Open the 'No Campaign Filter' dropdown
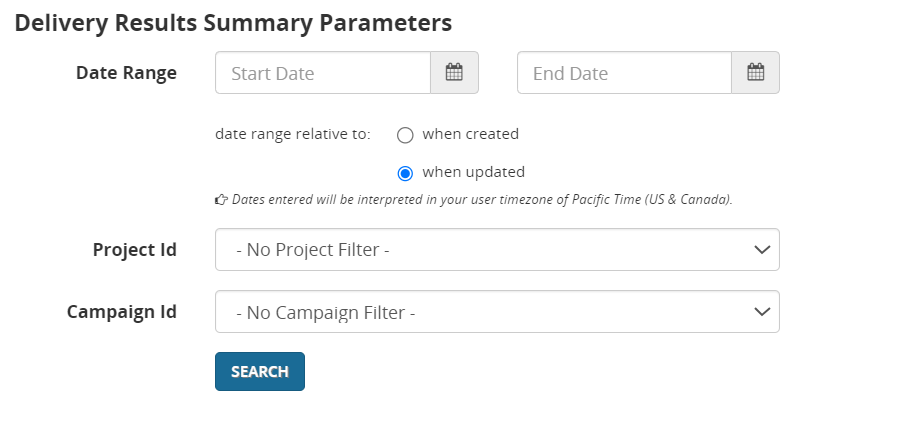The width and height of the screenshot is (897, 430). (x=480, y=312)
